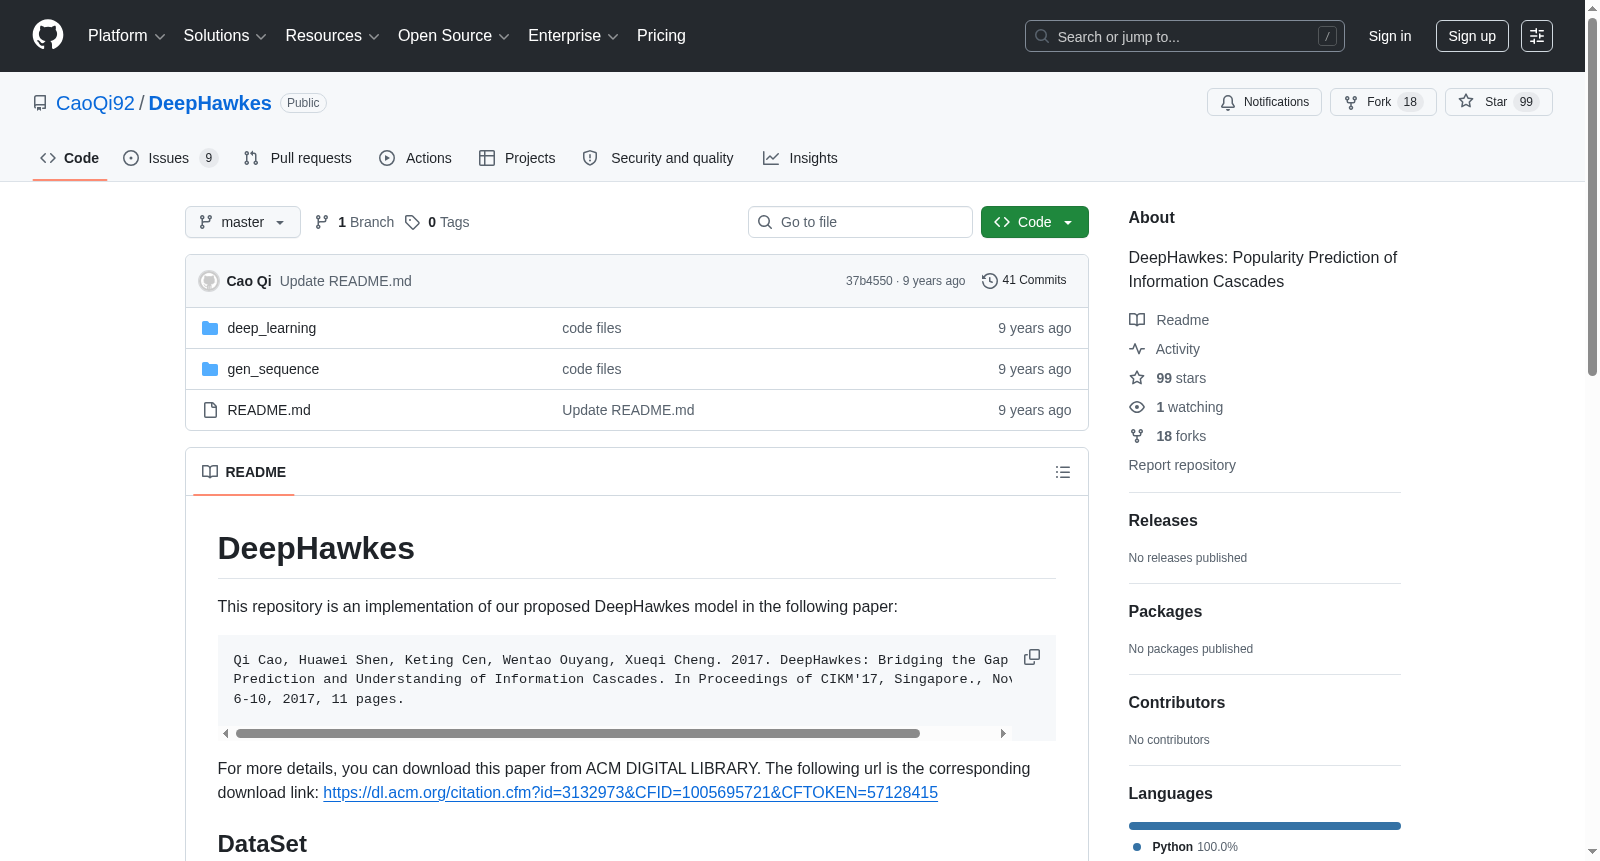Open the Activity link in About
Screen dimensions: 1600x861
1165,349
